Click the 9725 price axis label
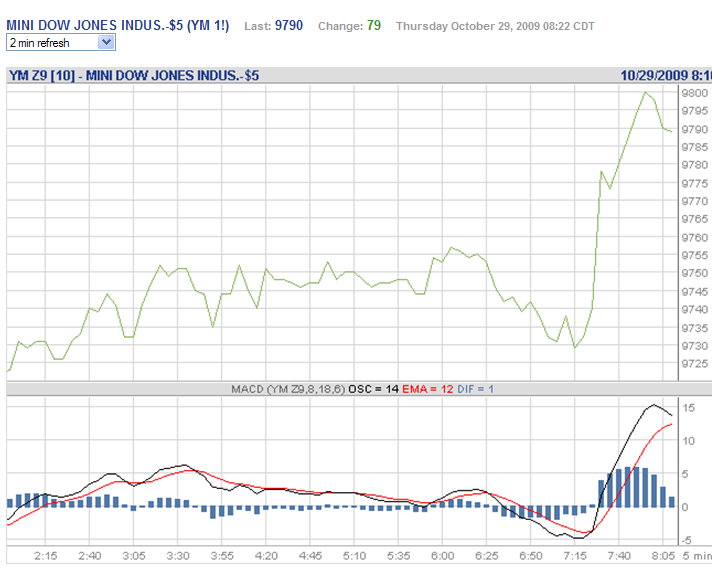This screenshot has height=573, width=712. tap(694, 363)
